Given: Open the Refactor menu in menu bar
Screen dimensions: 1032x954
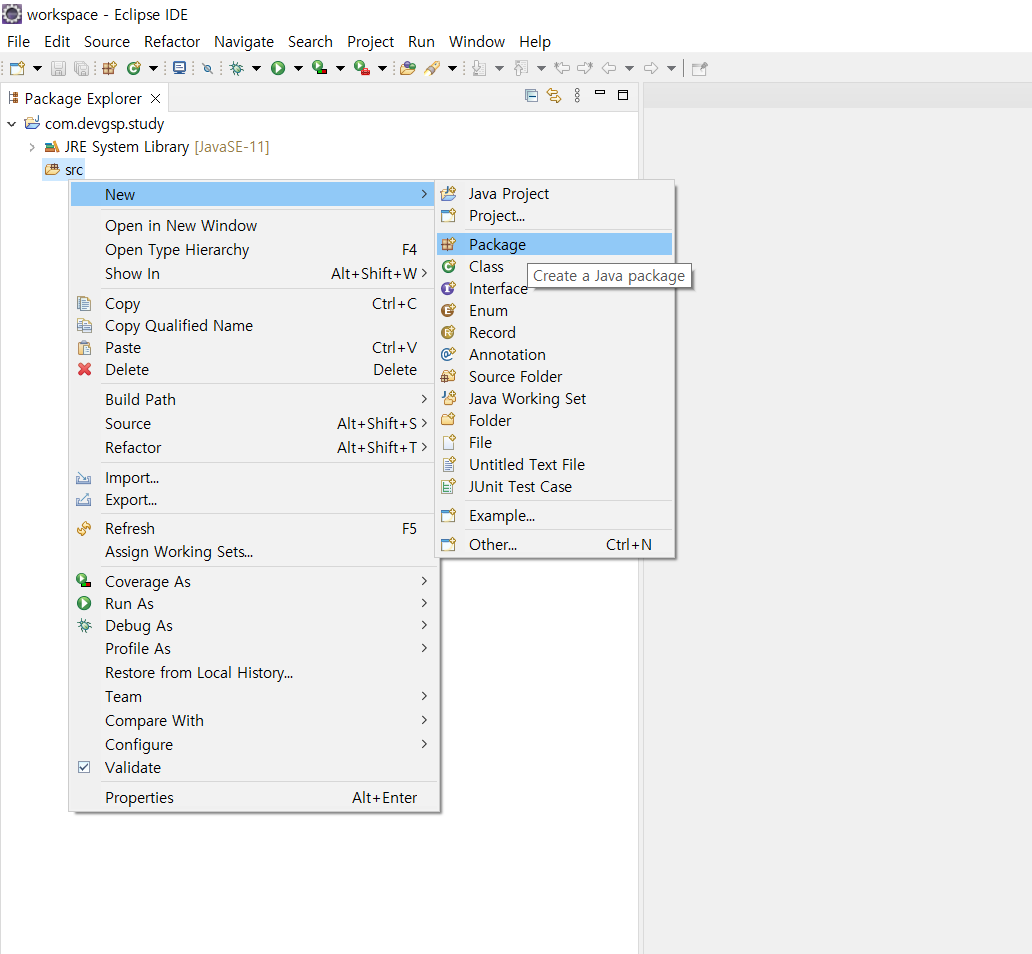Looking at the screenshot, I should click(x=172, y=41).
